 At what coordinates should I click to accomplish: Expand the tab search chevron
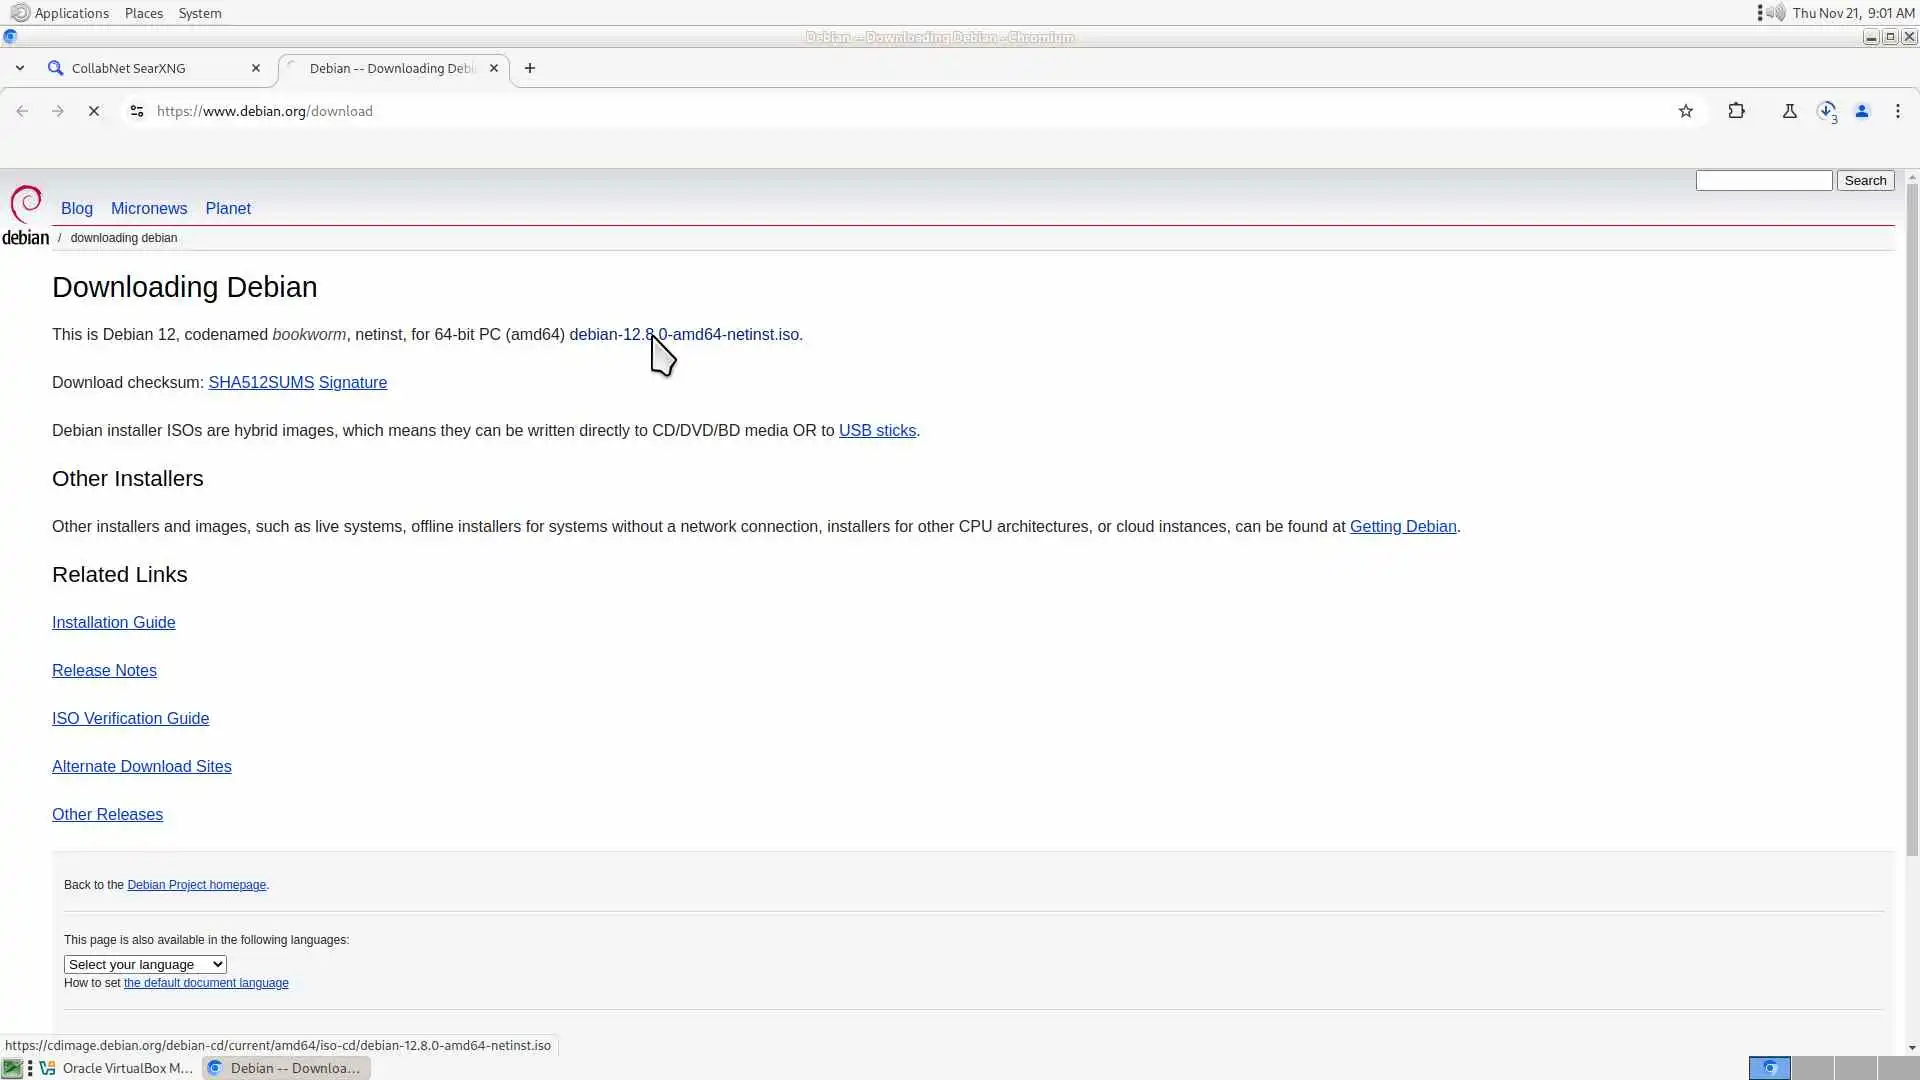click(x=19, y=68)
